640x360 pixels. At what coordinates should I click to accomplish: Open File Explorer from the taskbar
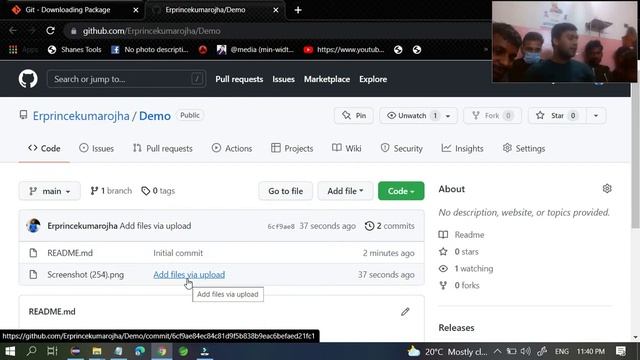coord(97,351)
